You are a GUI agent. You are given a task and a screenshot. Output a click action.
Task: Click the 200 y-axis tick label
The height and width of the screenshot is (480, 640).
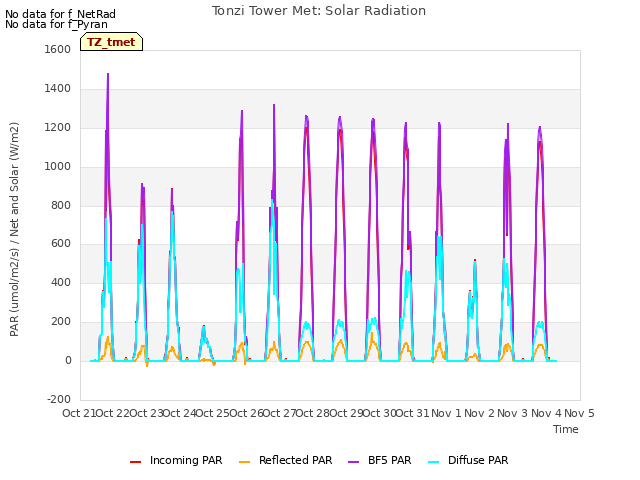(x=61, y=322)
